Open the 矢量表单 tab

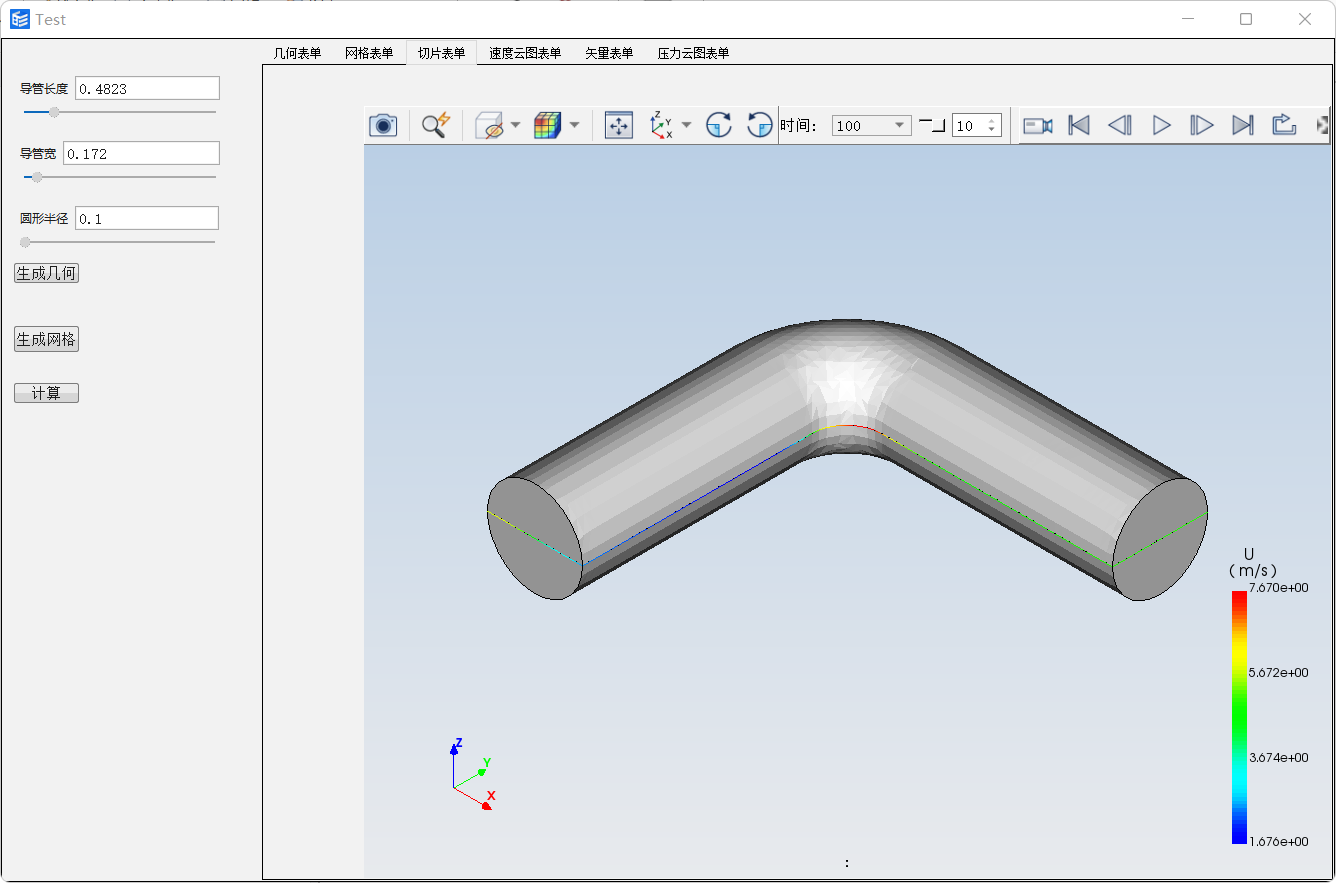[609, 53]
